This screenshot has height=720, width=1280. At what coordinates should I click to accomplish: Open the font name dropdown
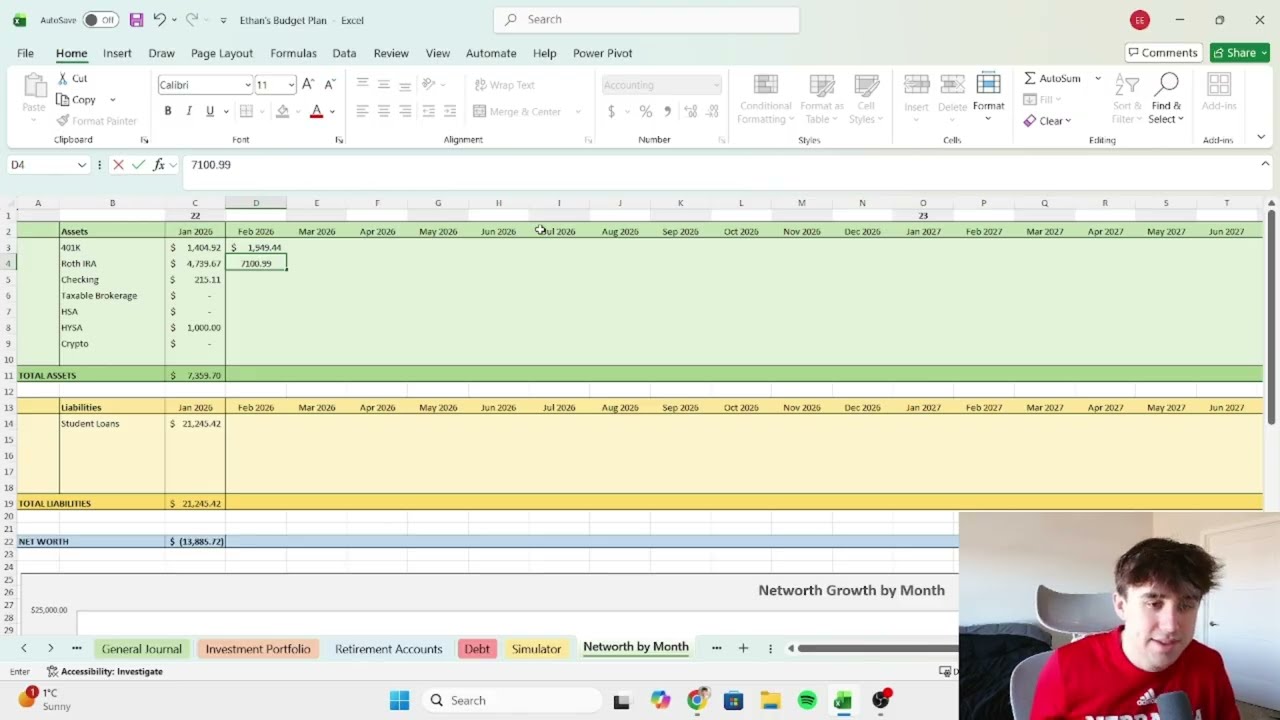[x=248, y=85]
